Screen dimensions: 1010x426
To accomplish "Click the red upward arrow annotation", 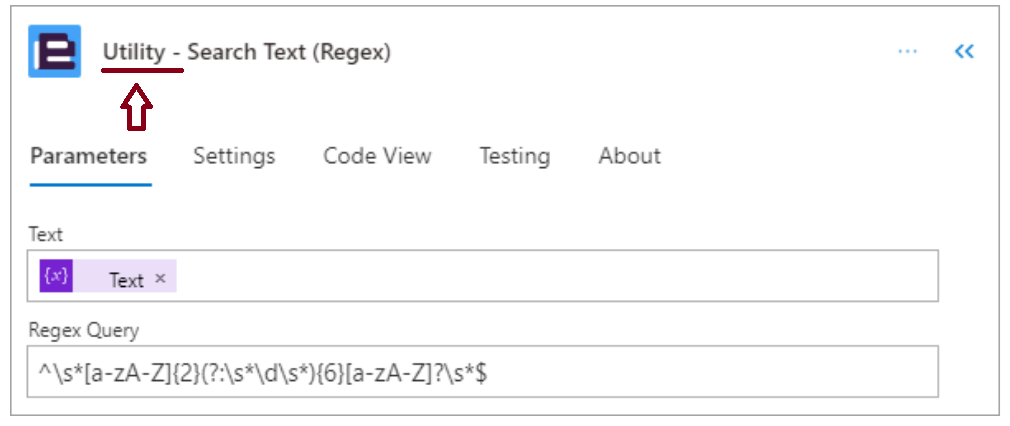I will click(137, 107).
